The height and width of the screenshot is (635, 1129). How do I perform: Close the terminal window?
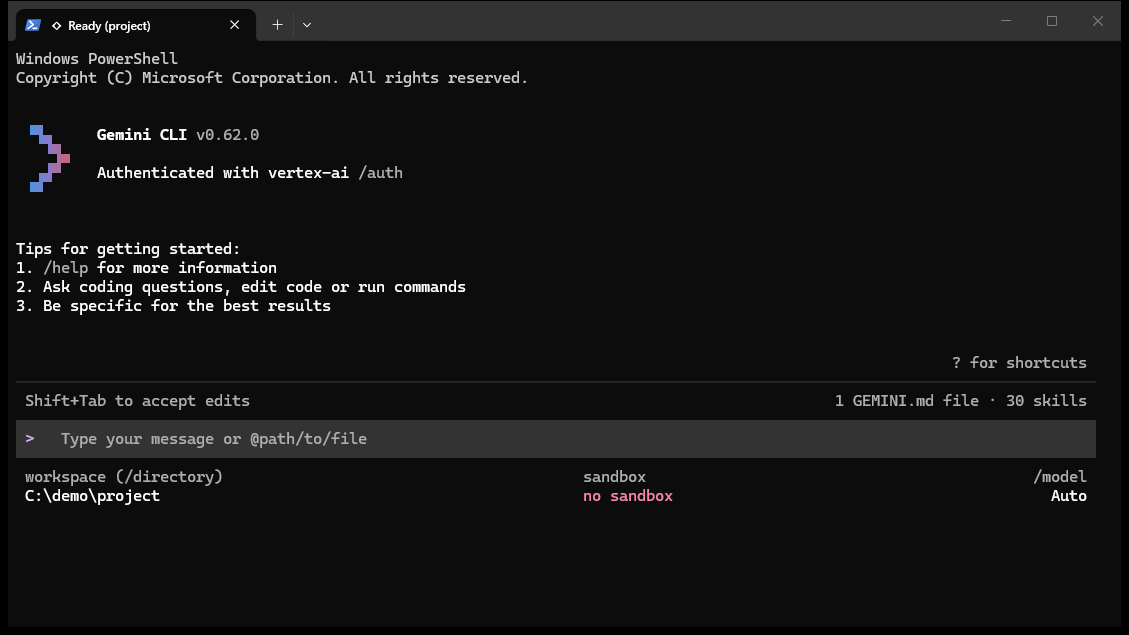pyautogui.click(x=1097, y=21)
